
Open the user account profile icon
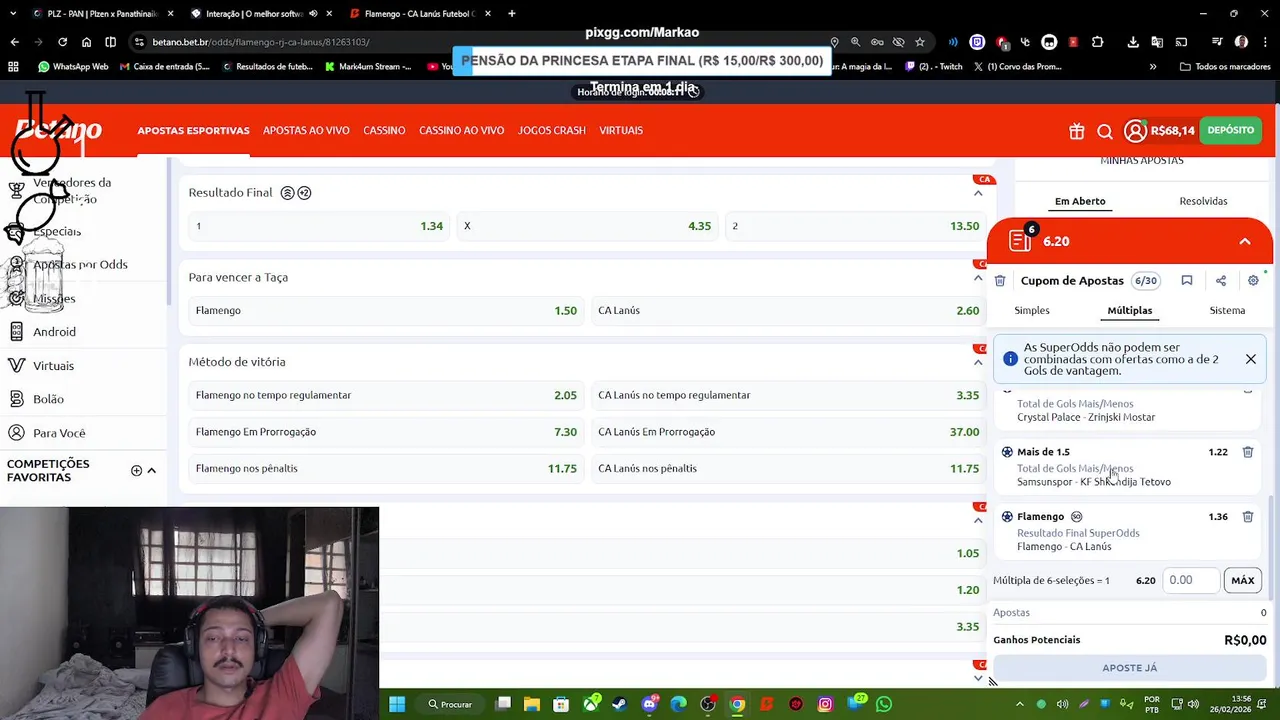(x=1135, y=131)
